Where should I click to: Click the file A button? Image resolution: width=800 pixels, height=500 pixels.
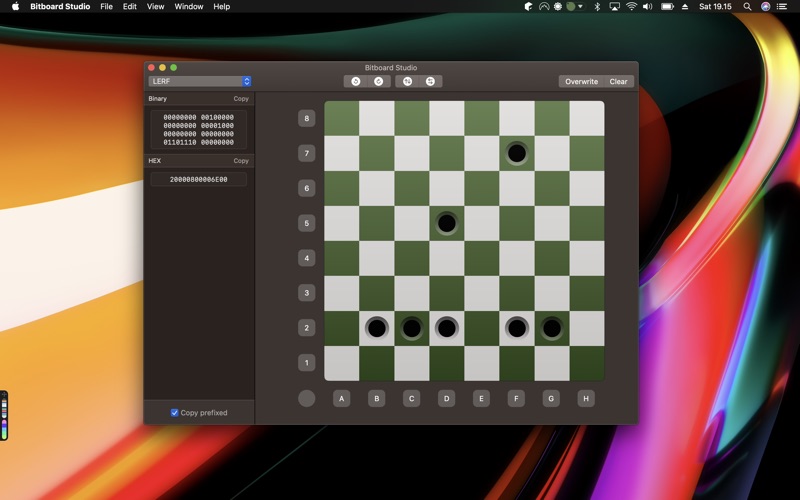(x=342, y=398)
